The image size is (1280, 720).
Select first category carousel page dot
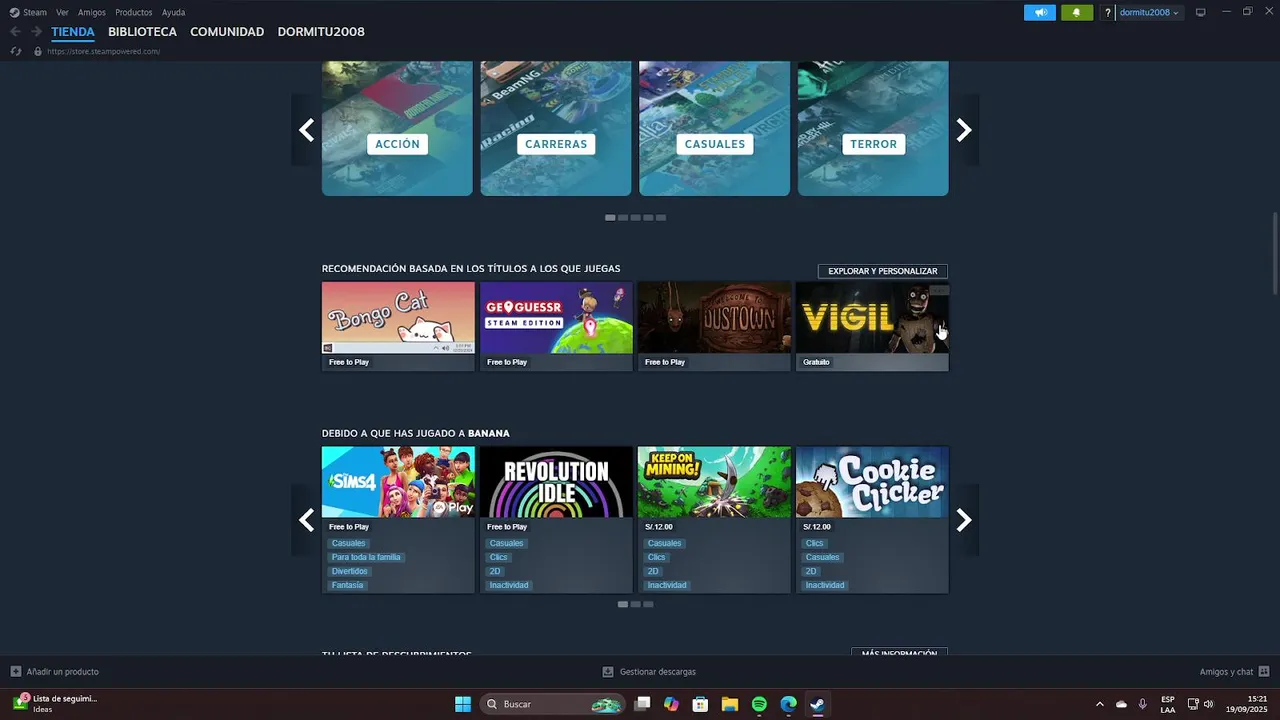tap(610, 217)
